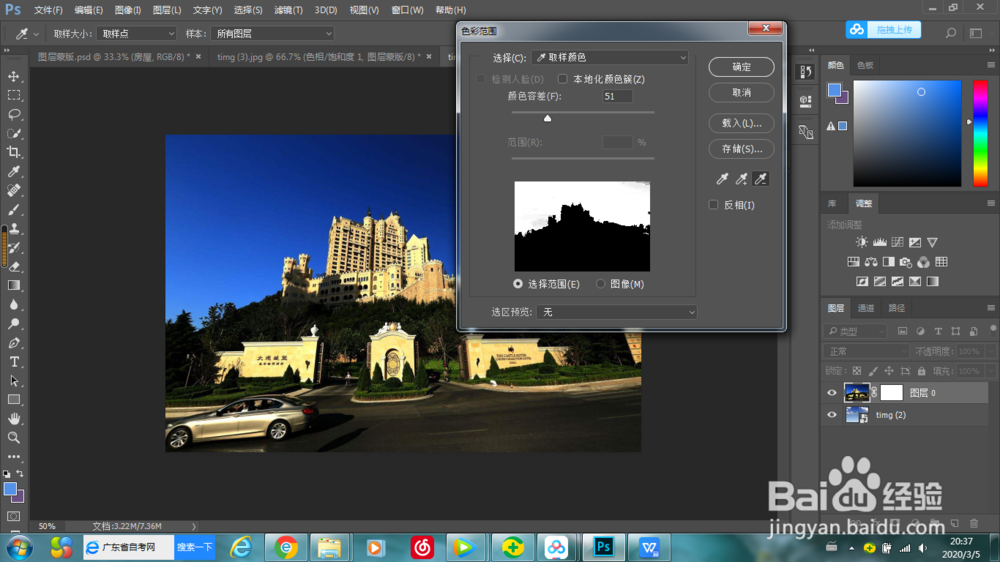Toggle Quick Mask mode icon
The width and height of the screenshot is (1000, 562).
pos(13,516)
